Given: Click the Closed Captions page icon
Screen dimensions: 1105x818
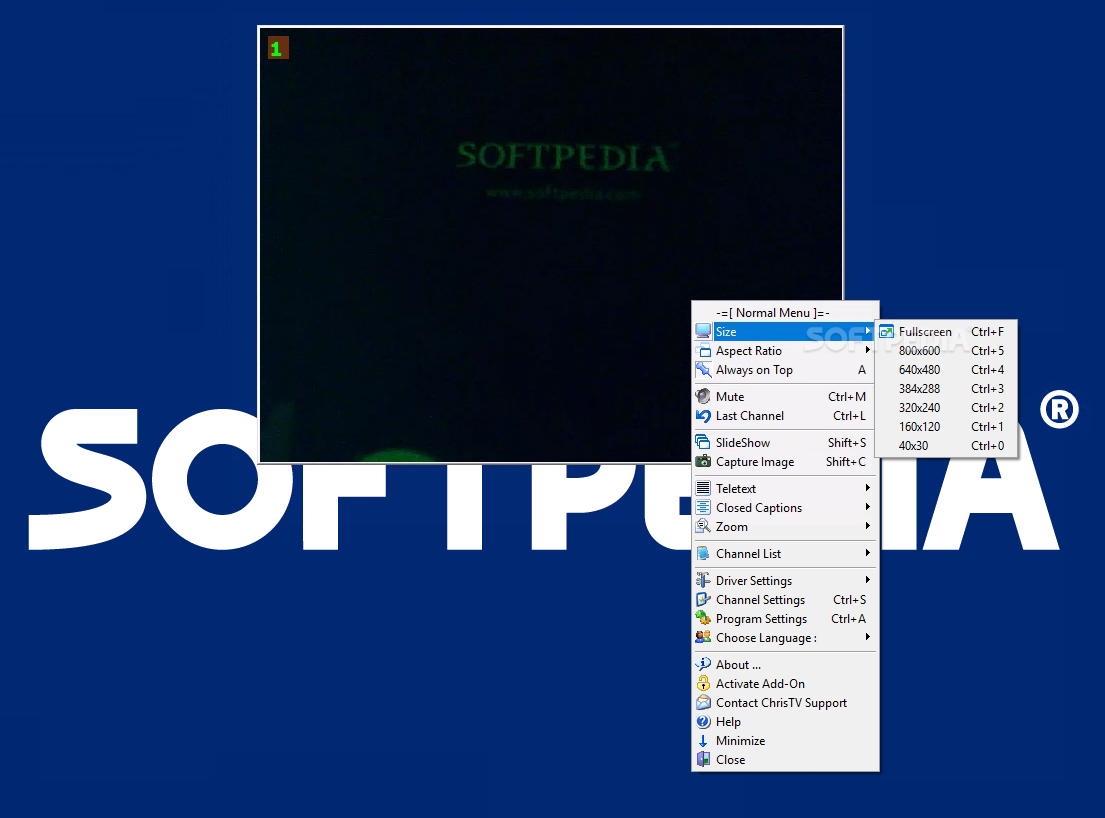Looking at the screenshot, I should tap(703, 507).
